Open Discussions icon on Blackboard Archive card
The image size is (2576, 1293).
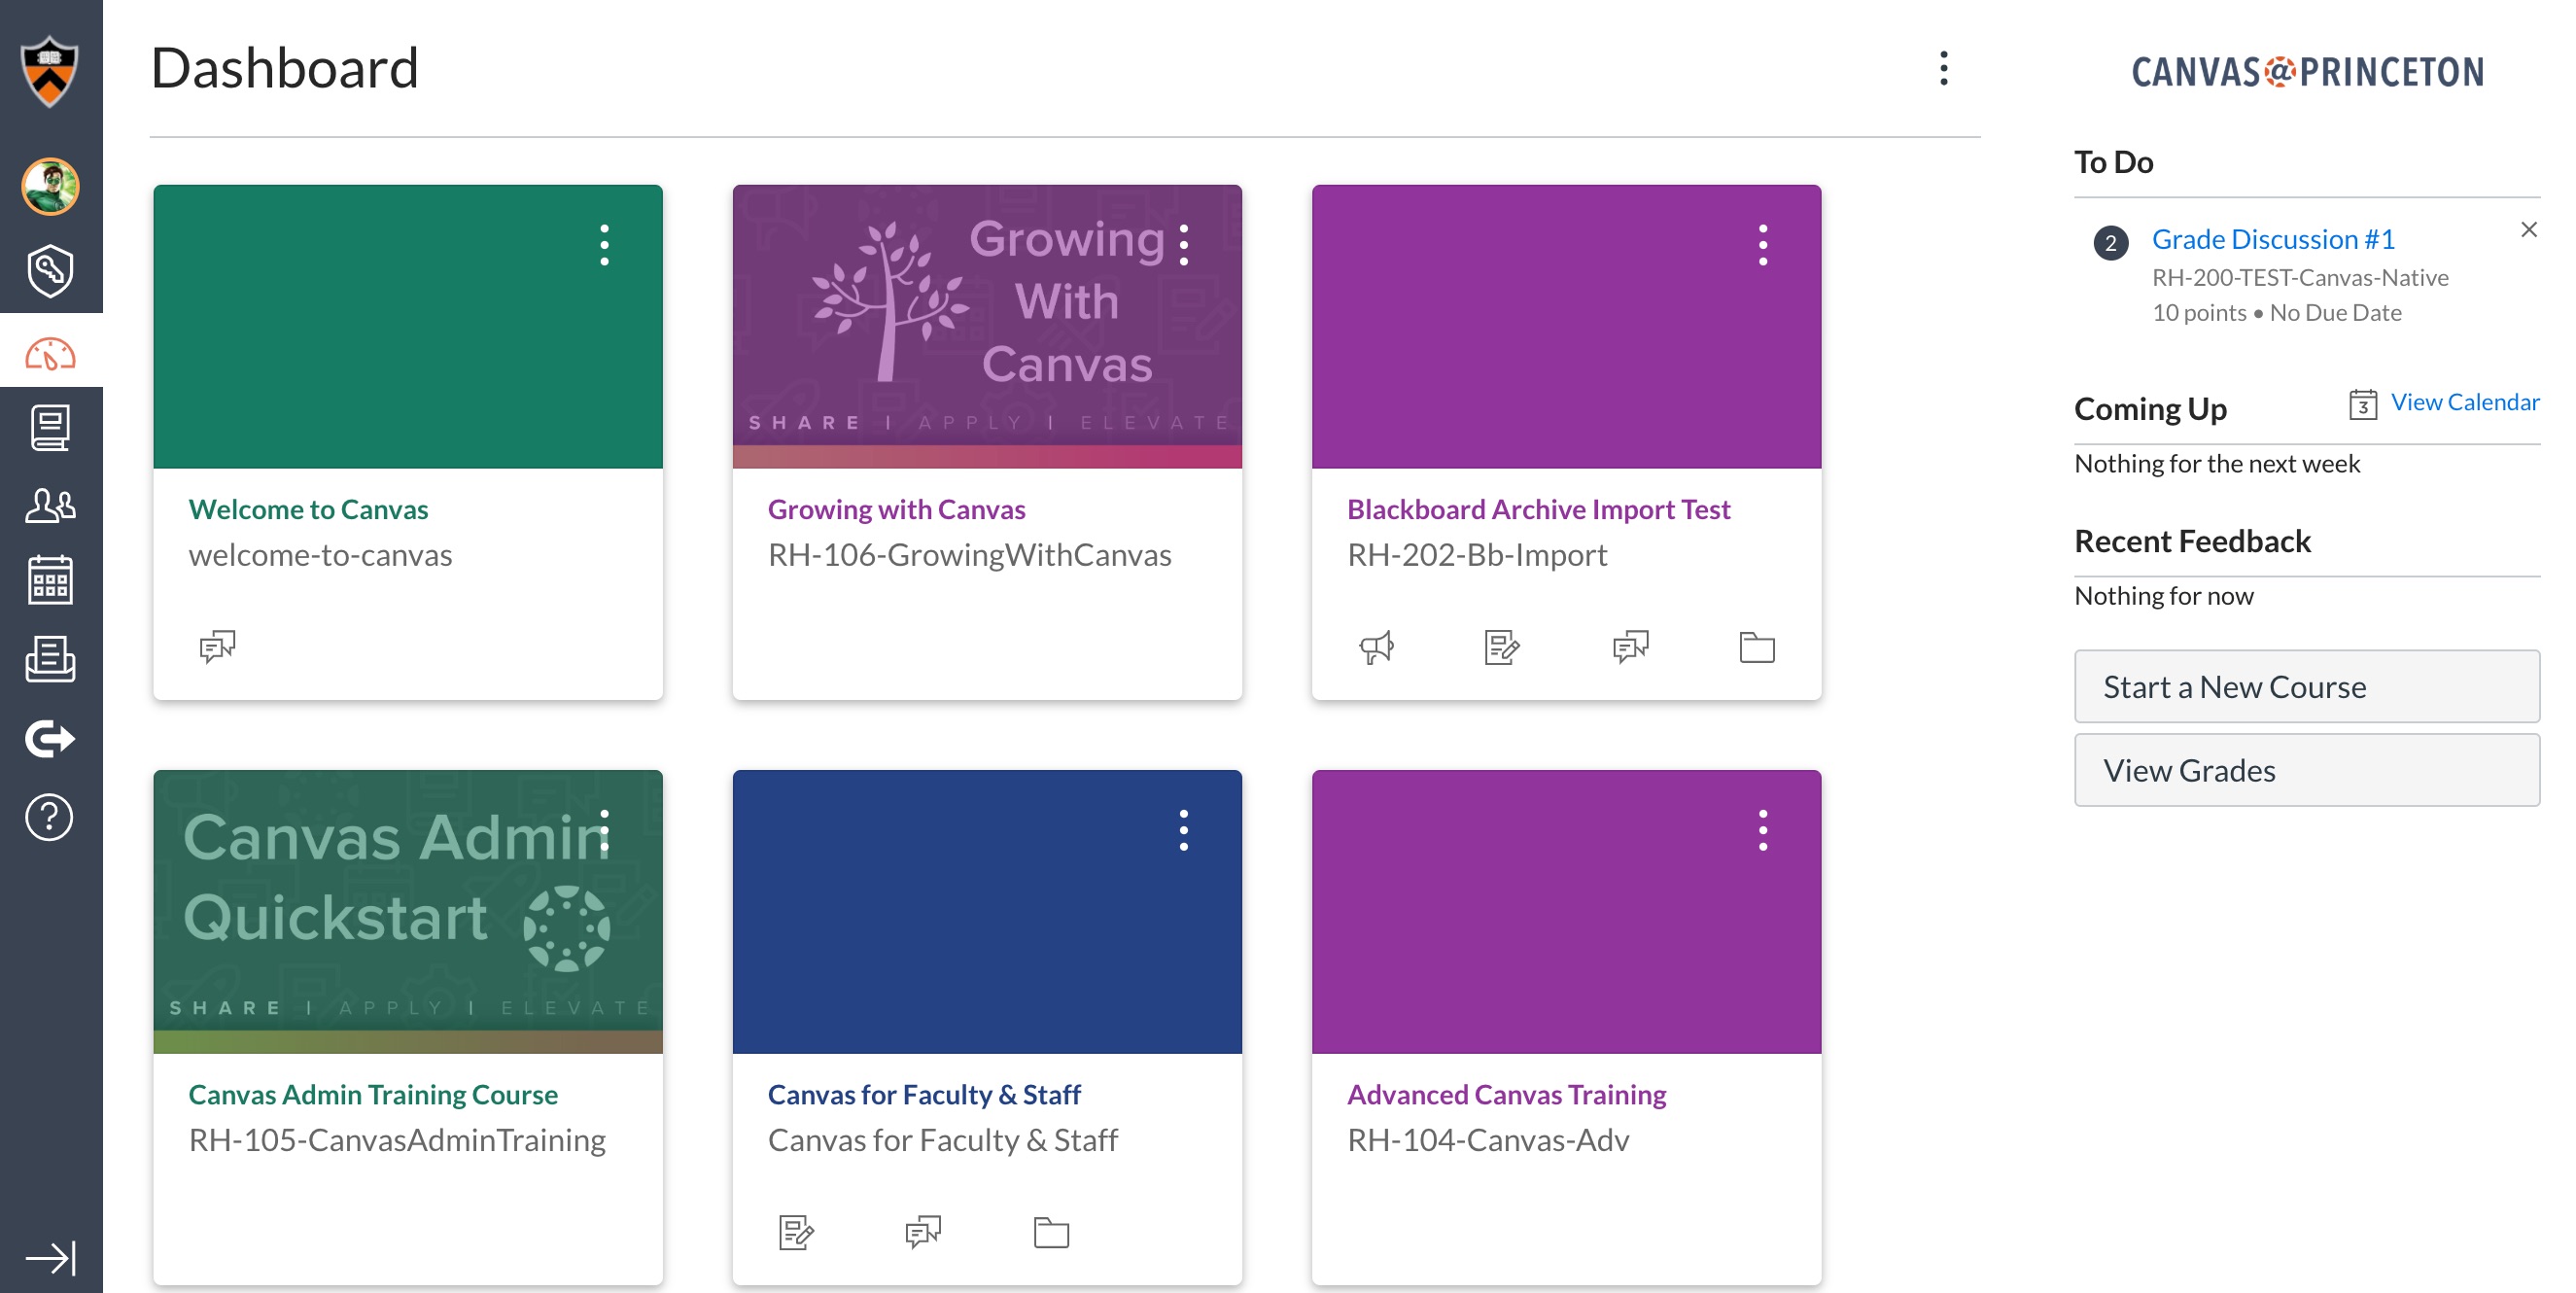pyautogui.click(x=1630, y=647)
